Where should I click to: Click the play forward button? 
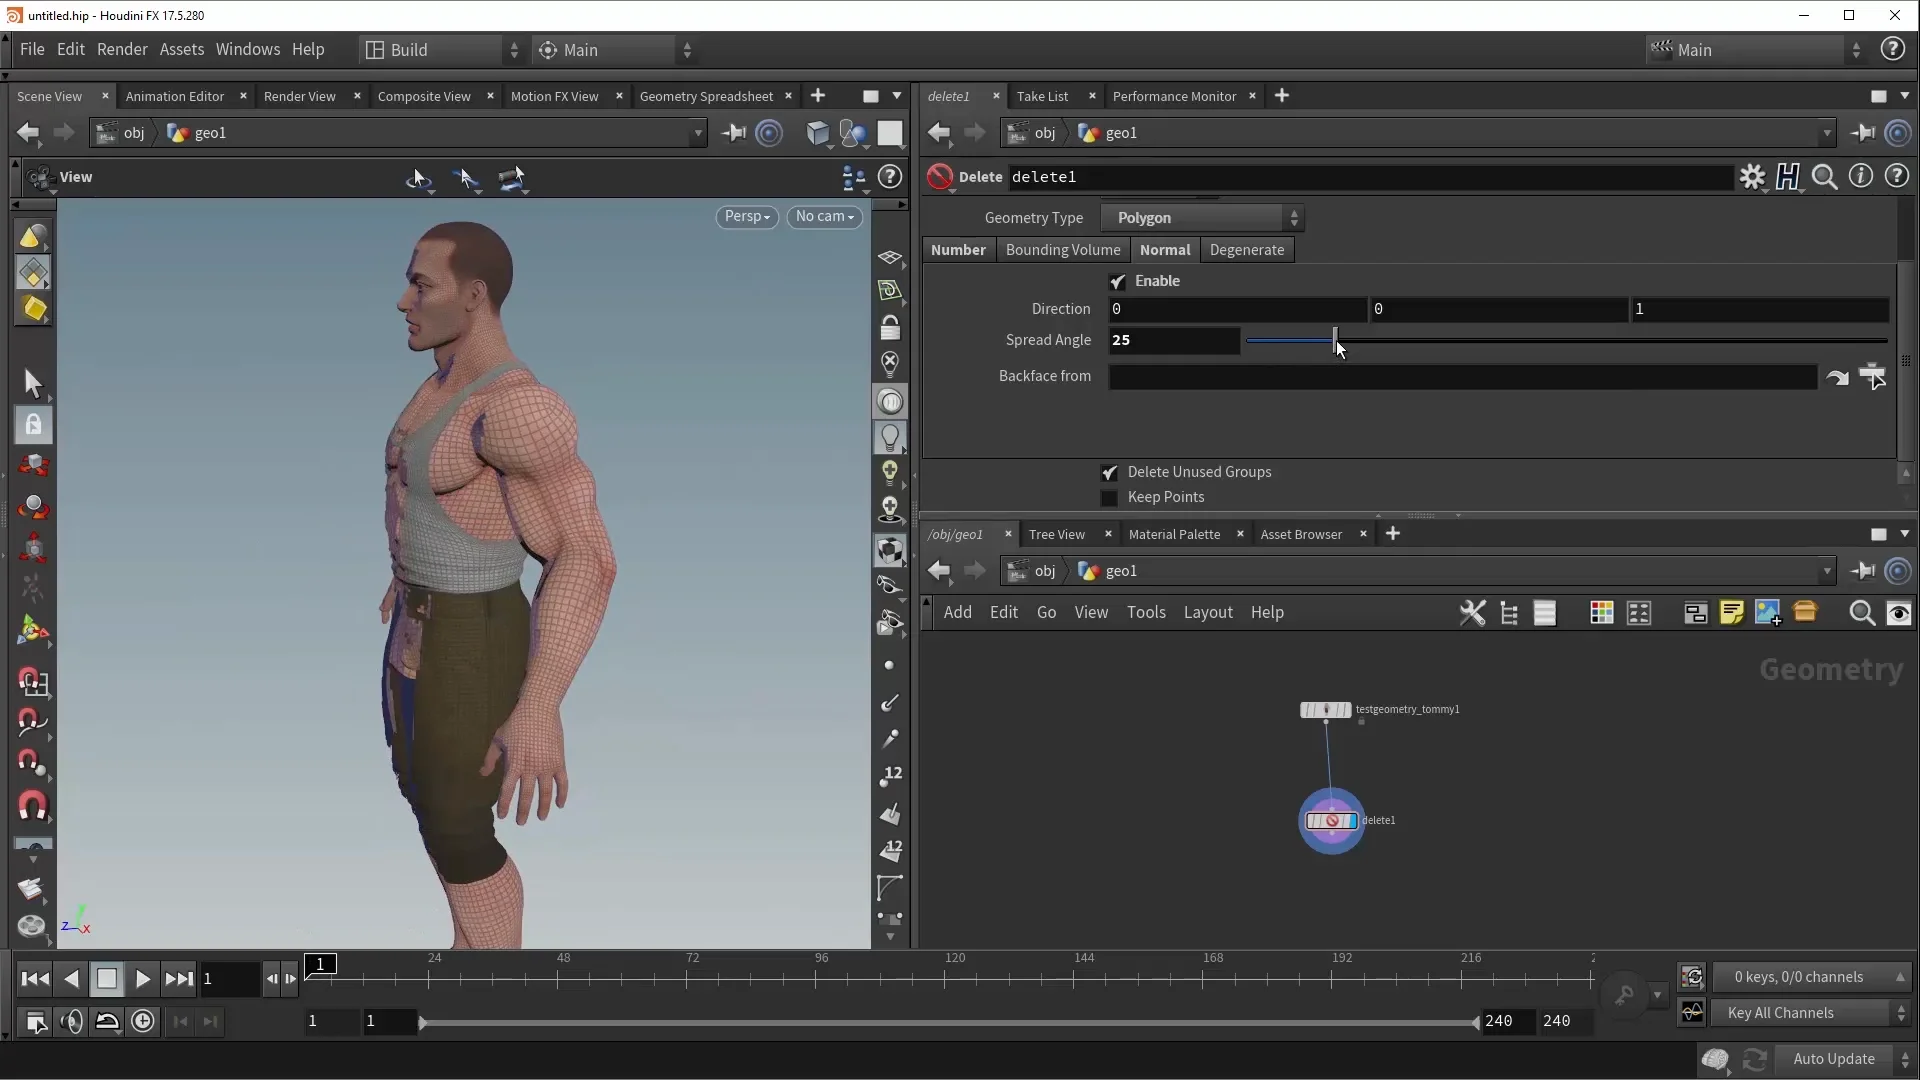142,979
